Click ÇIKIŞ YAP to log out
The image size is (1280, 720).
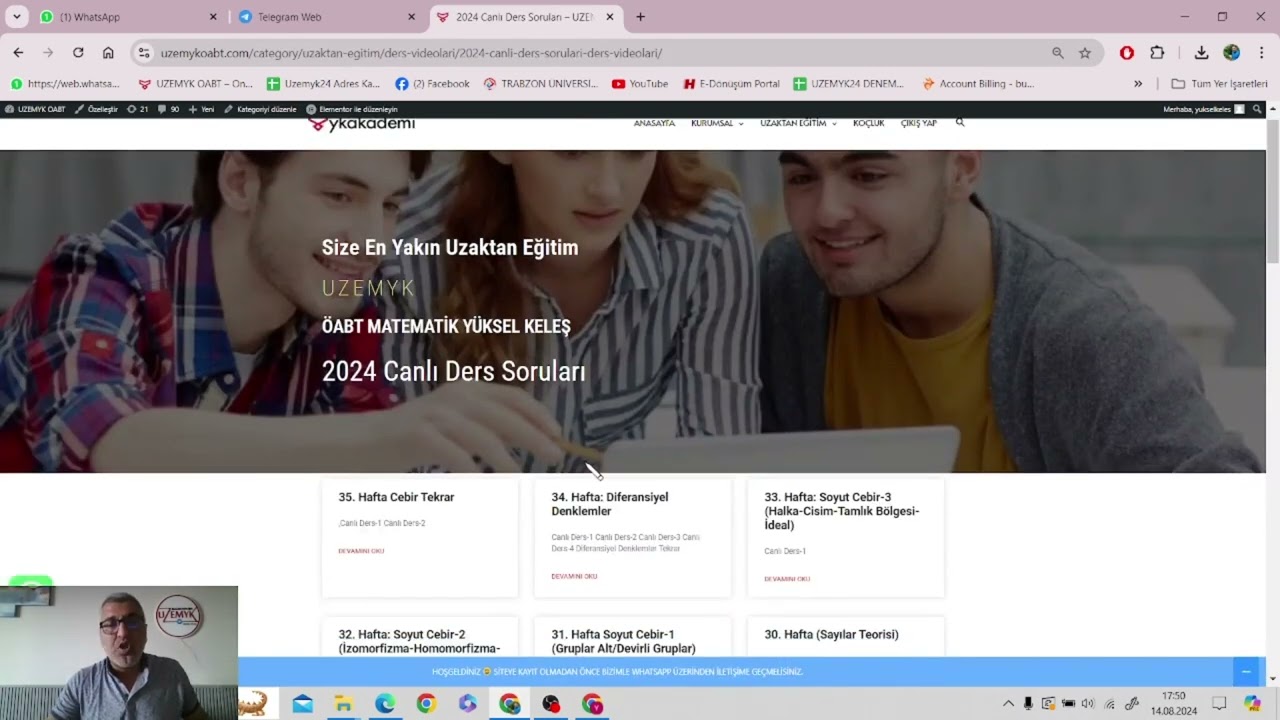point(918,123)
